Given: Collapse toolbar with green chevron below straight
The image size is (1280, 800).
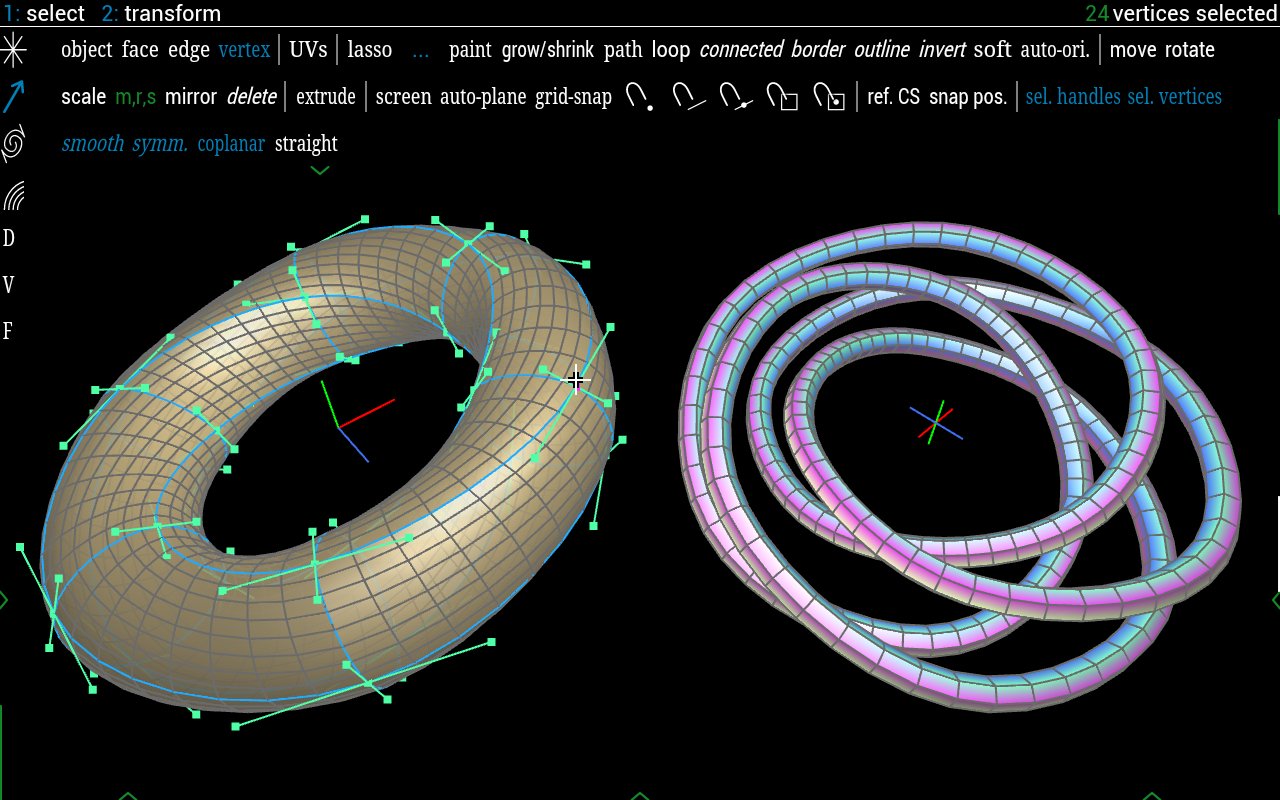Looking at the screenshot, I should click(x=320, y=171).
